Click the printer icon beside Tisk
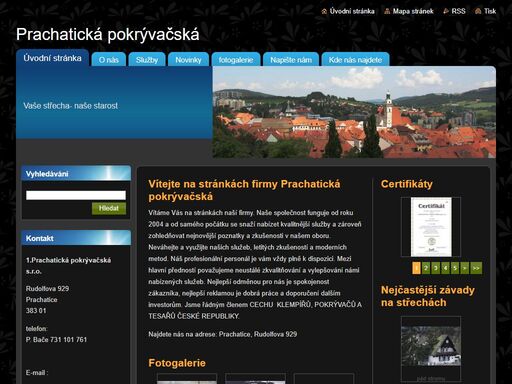 click(x=478, y=11)
